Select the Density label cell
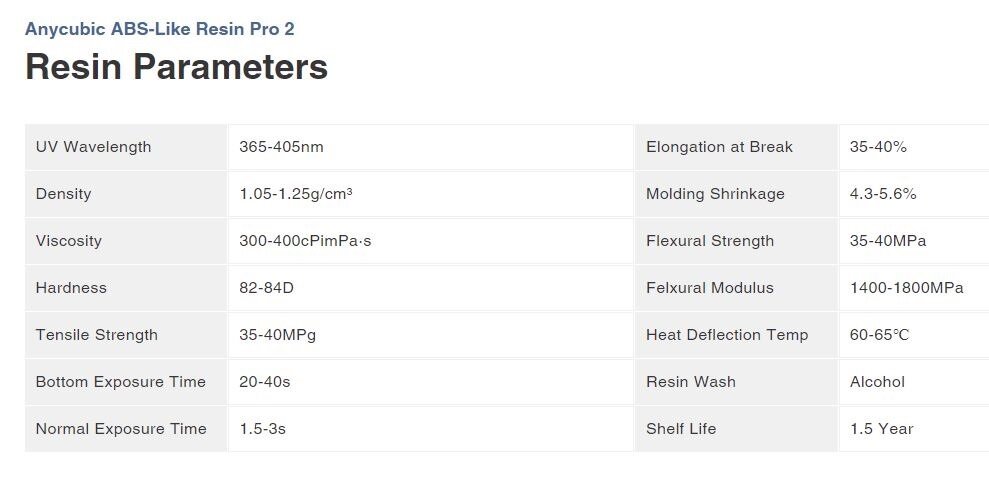 126,194
